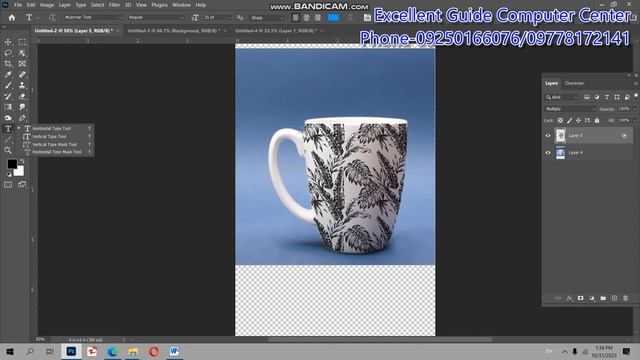Select the Rectangular Marquee tool
640x360 pixels.
pyautogui.click(x=22, y=42)
